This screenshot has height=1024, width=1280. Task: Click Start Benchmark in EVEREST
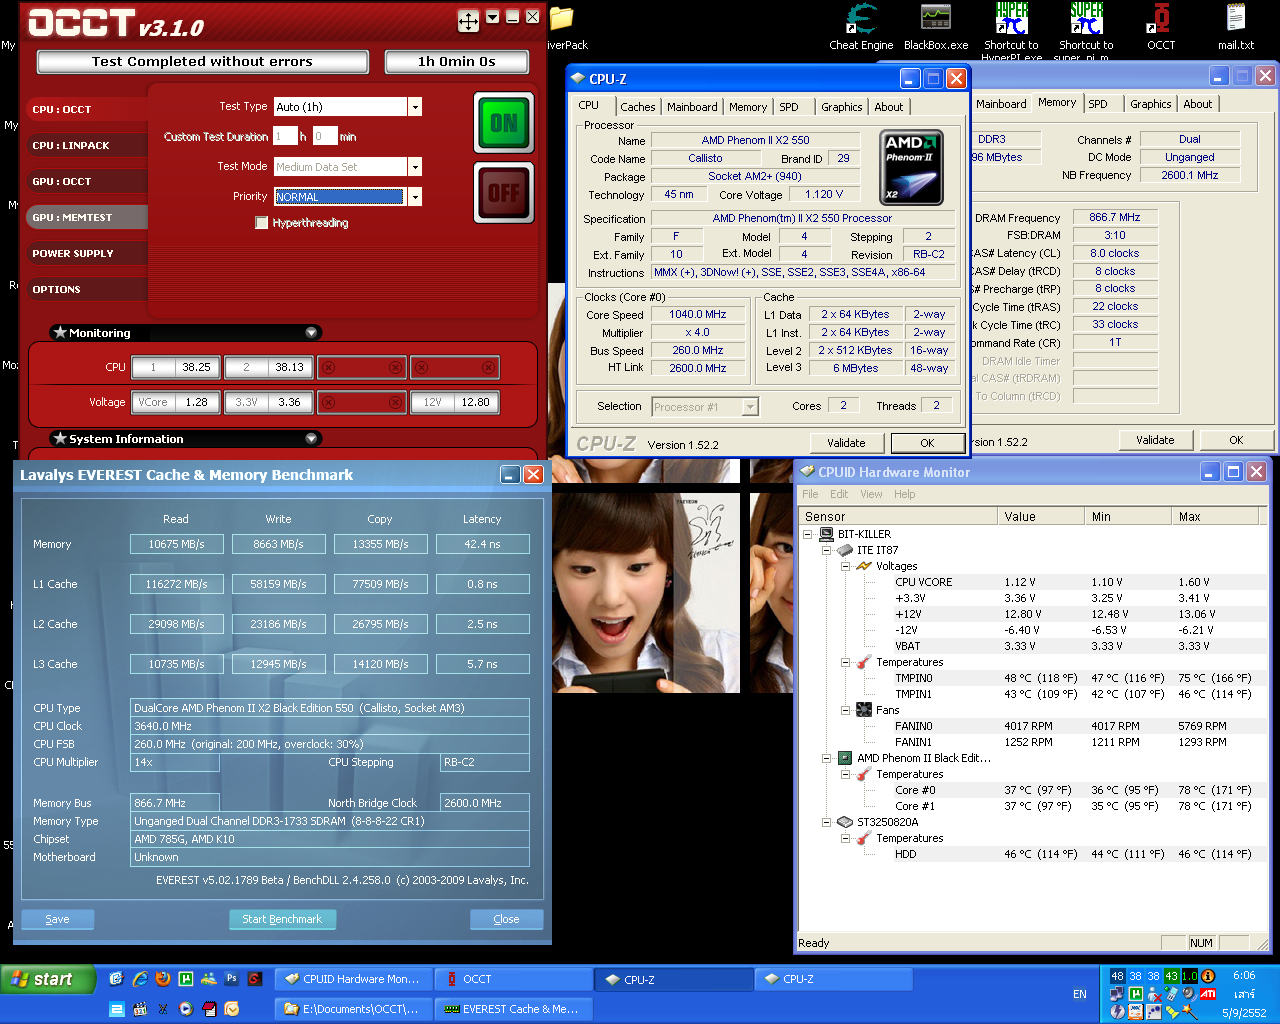(282, 919)
